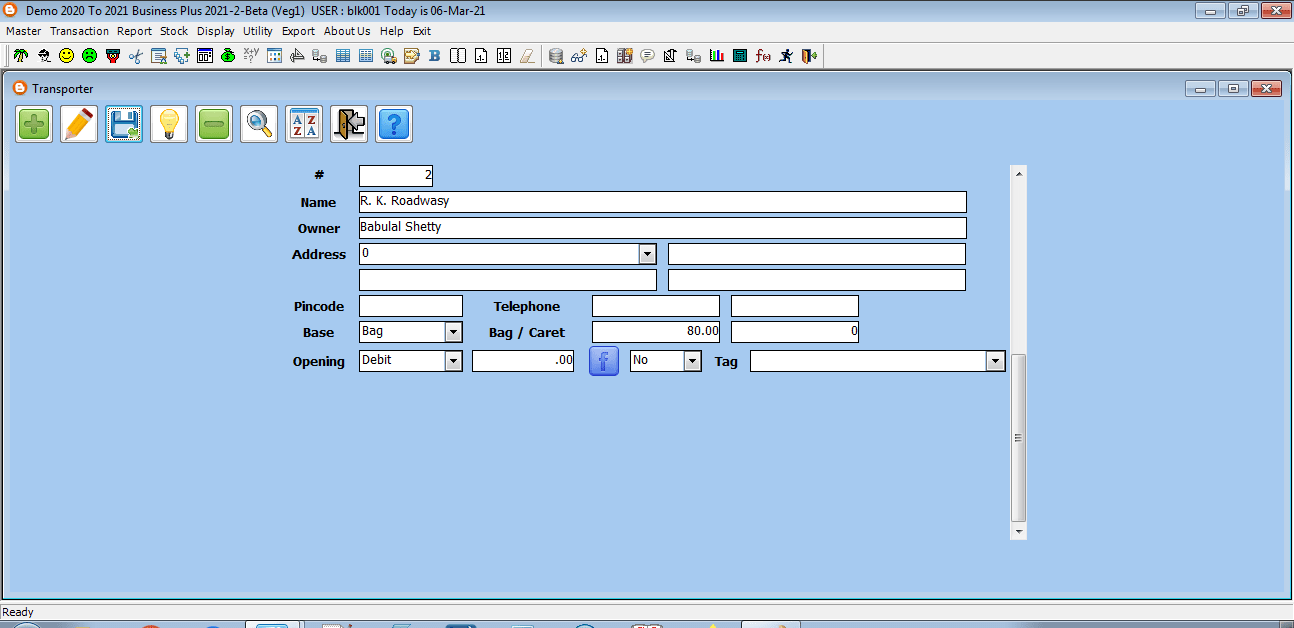Click the Pincode input field
Image resolution: width=1294 pixels, height=628 pixels.
(410, 306)
